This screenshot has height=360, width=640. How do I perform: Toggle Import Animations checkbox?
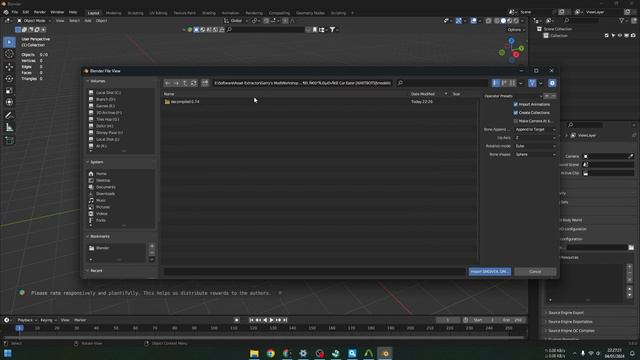[516, 104]
